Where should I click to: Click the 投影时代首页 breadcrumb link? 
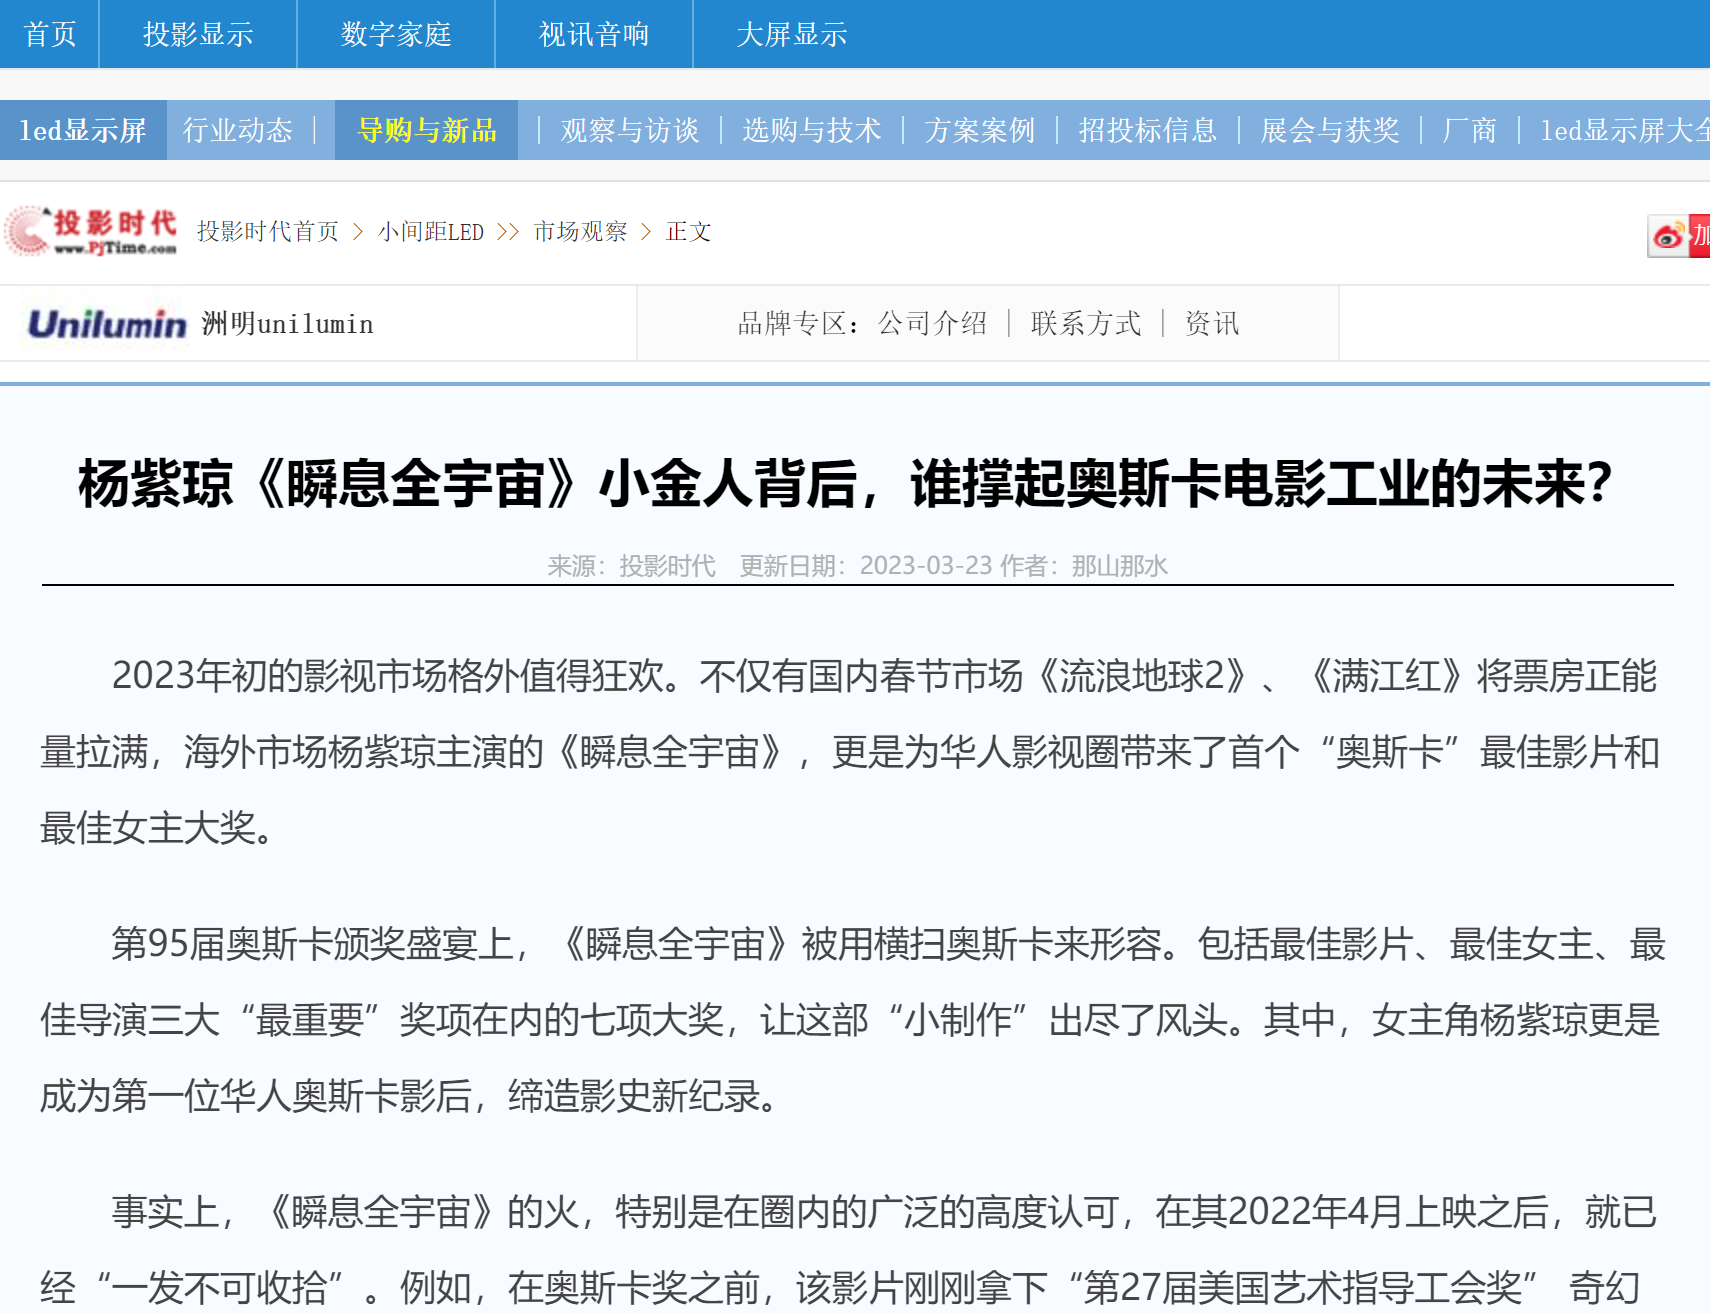(268, 232)
